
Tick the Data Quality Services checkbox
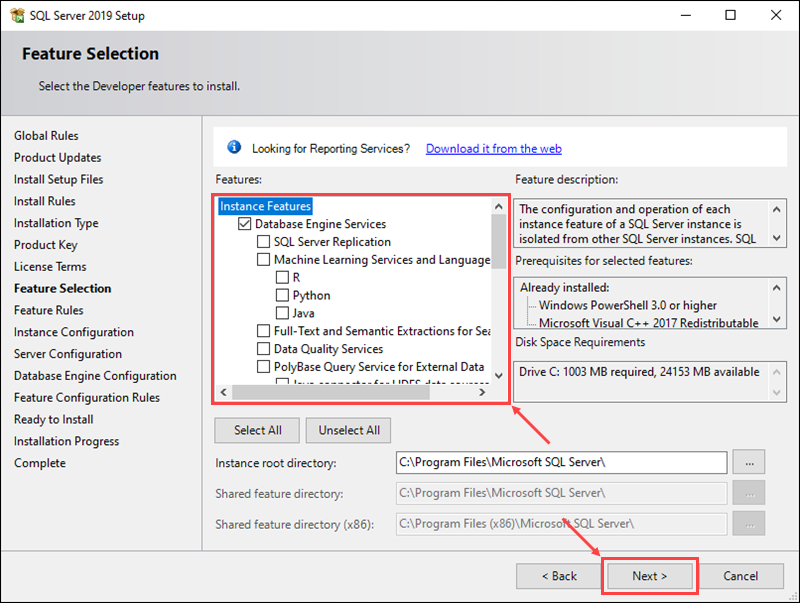263,349
